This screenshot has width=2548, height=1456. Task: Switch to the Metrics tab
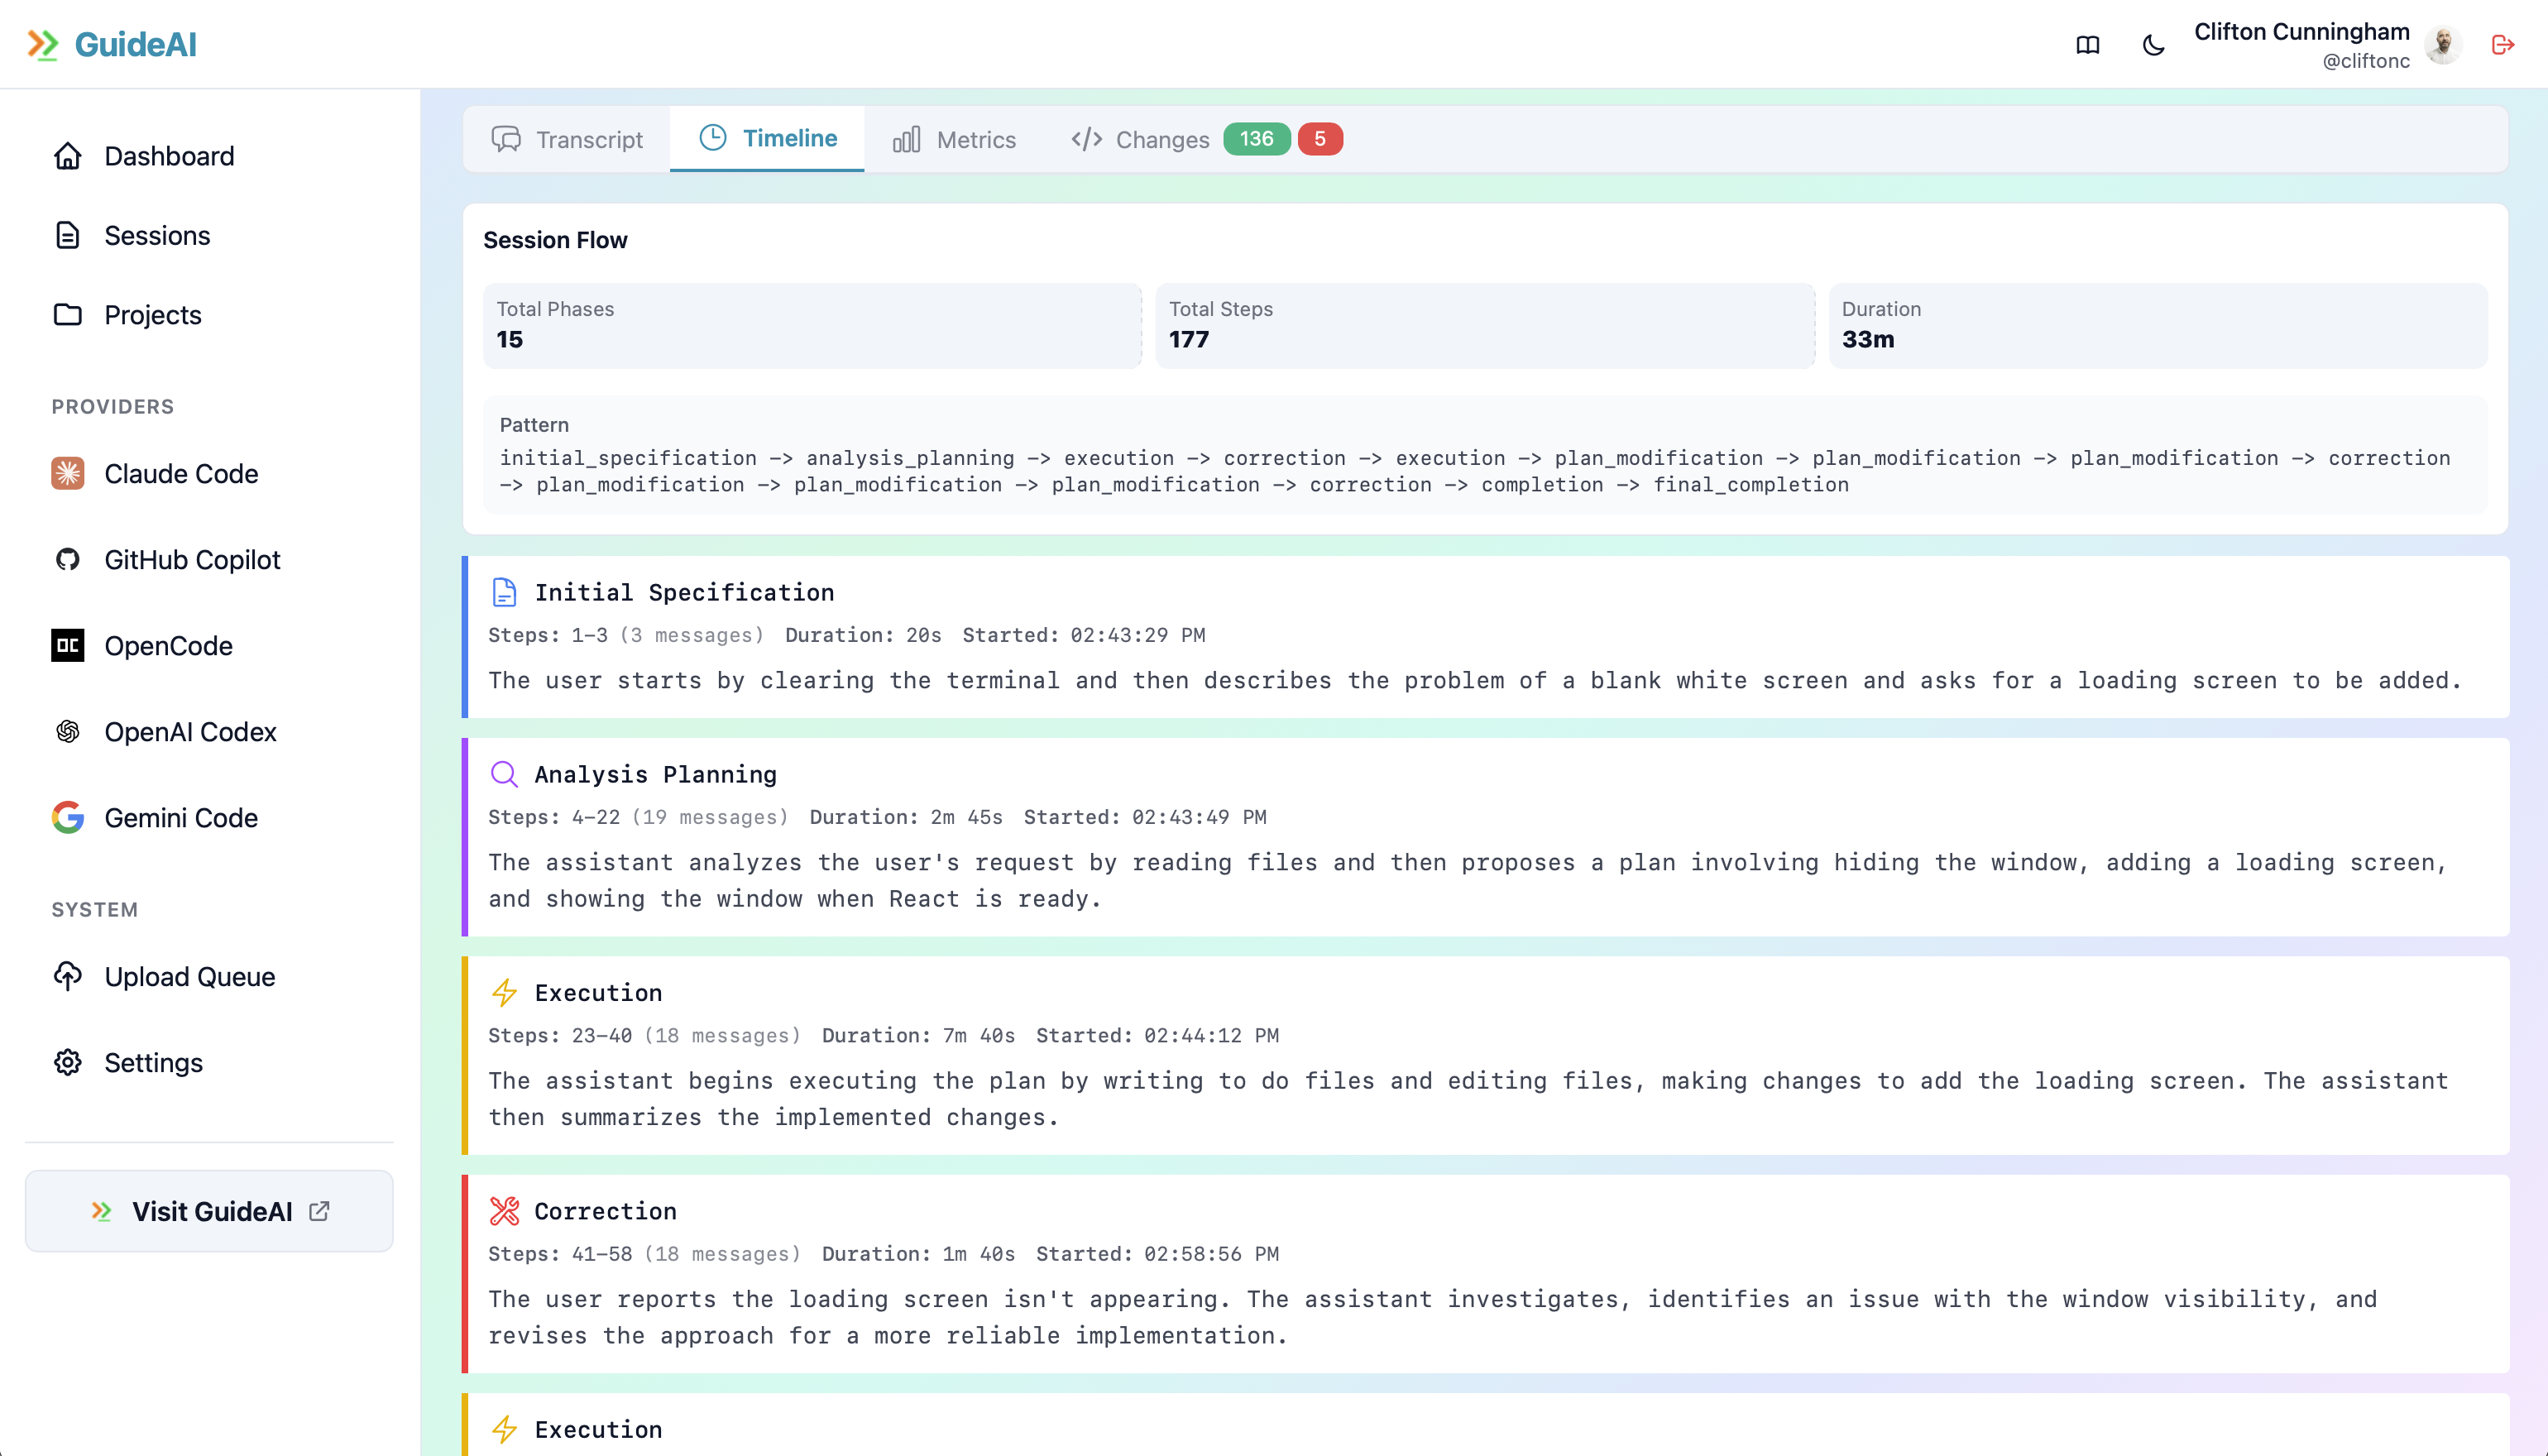(954, 139)
